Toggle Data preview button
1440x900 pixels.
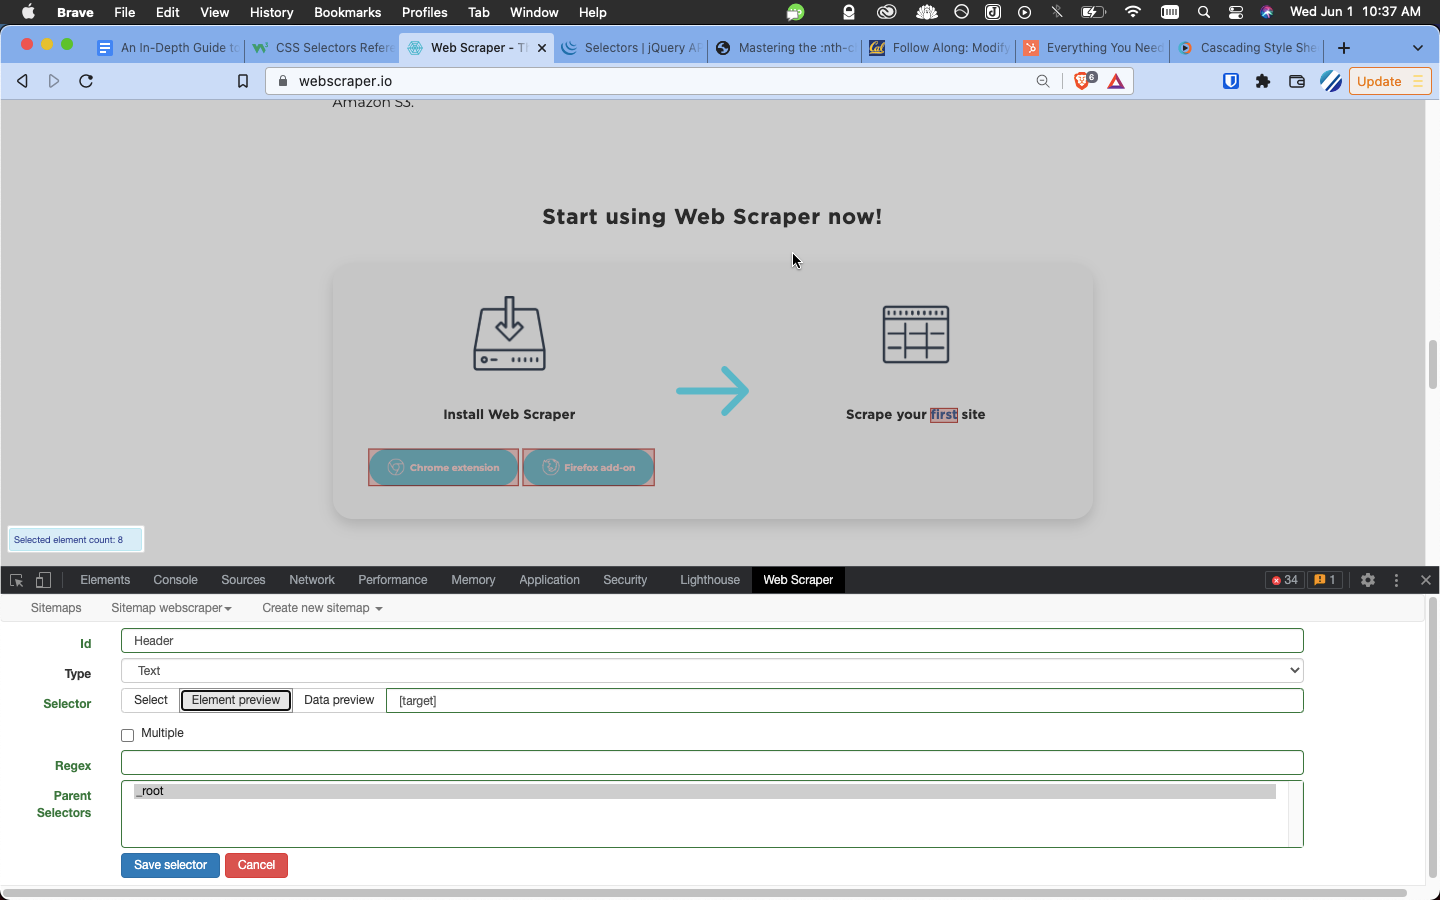[339, 700]
